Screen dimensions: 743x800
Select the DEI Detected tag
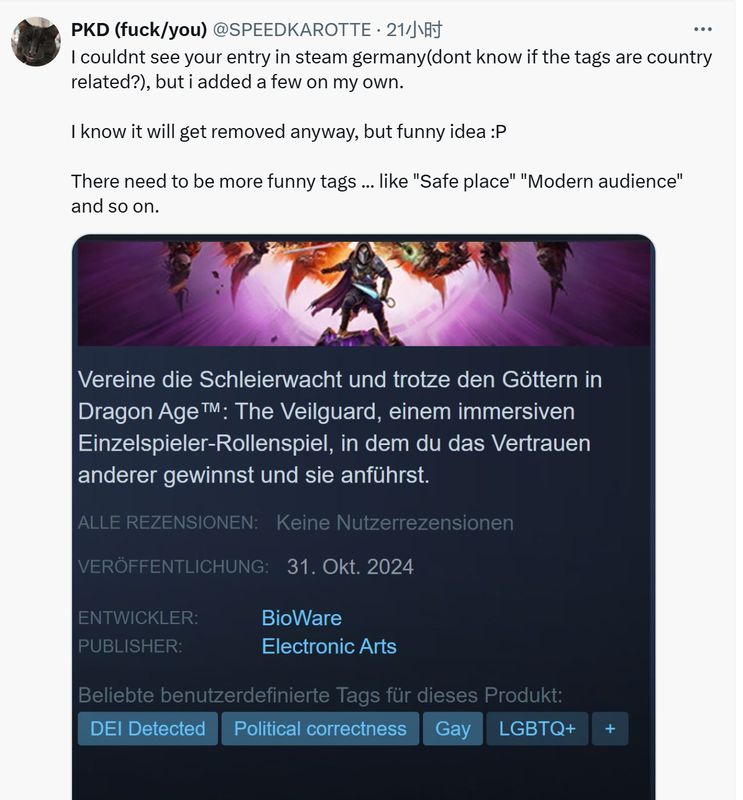pyautogui.click(x=147, y=729)
